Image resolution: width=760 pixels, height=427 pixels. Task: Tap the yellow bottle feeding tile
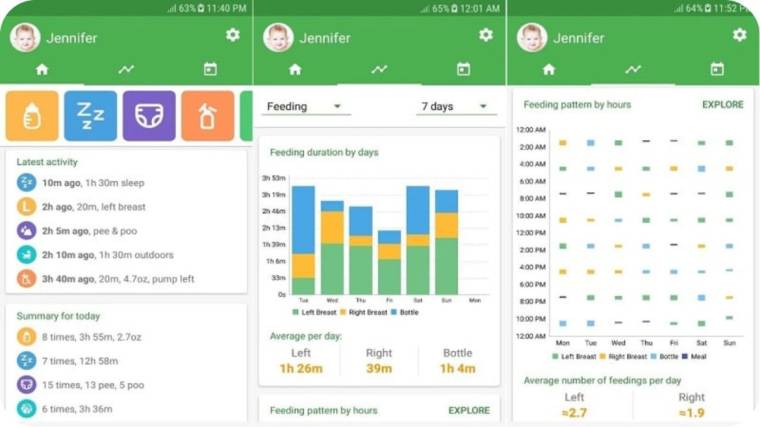tap(32, 116)
